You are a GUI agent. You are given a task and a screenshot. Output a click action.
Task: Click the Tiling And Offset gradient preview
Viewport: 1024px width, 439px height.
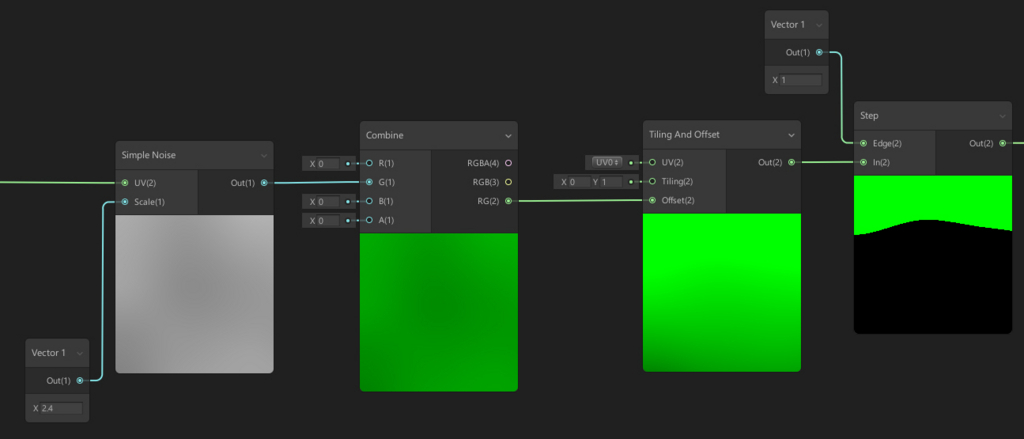[722, 292]
